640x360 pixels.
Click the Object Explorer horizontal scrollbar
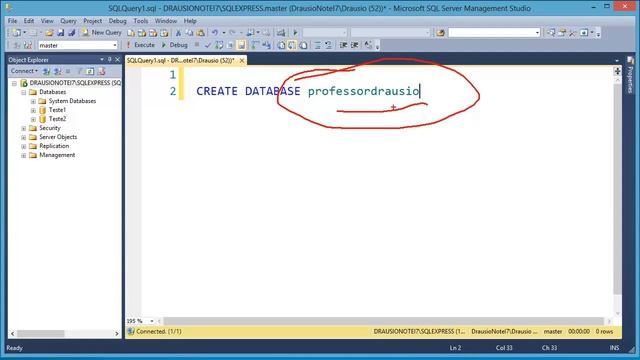(x=64, y=333)
